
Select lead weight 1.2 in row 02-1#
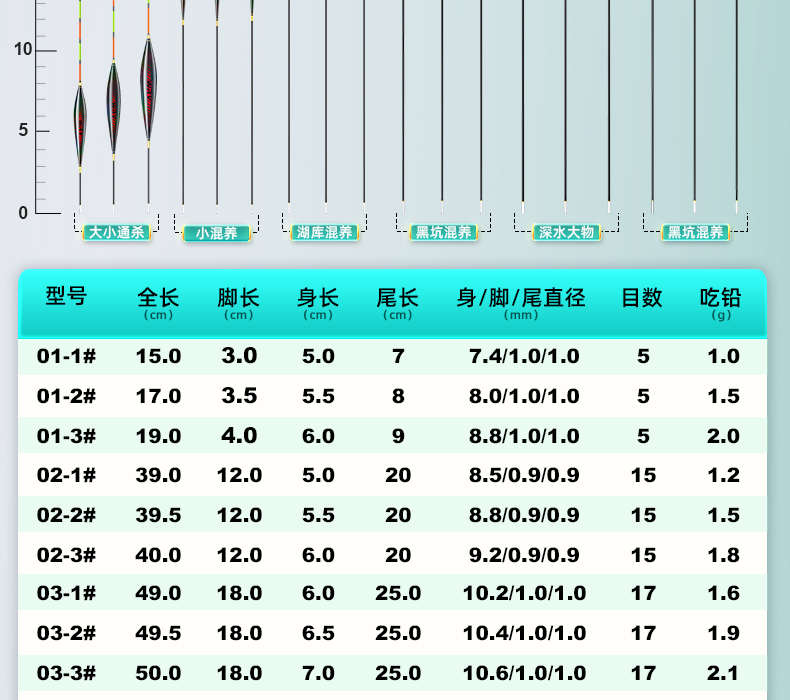coord(723,475)
